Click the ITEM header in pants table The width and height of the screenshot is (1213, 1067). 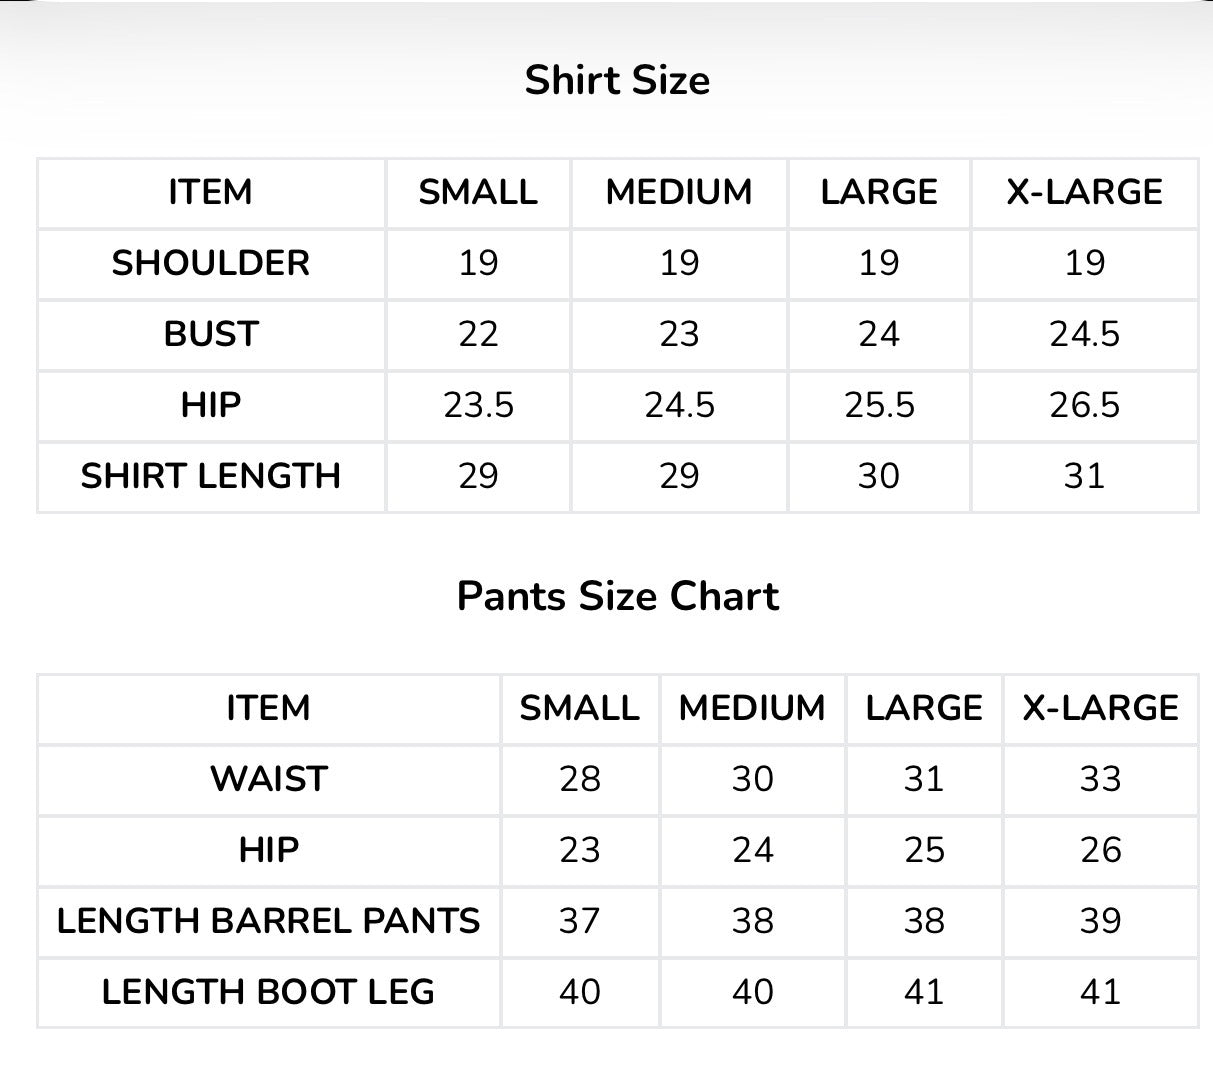point(269,708)
